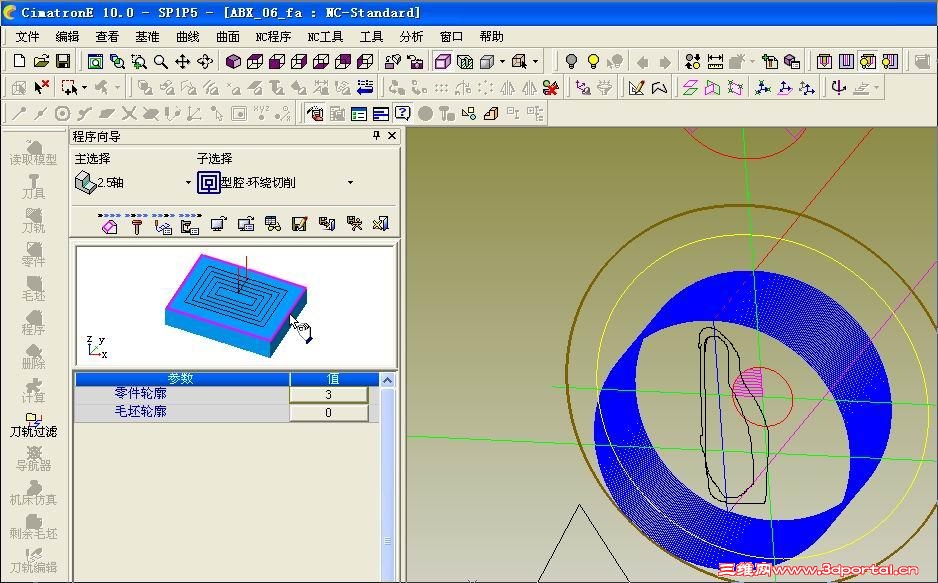Image resolution: width=938 pixels, height=583 pixels.
Task: Click the pocket spiral cutting preview image
Action: (x=235, y=306)
